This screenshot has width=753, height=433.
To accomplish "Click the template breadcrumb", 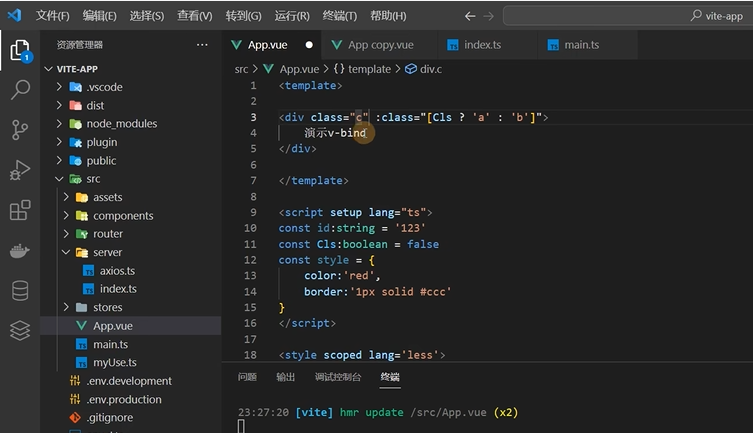I will [x=369, y=69].
